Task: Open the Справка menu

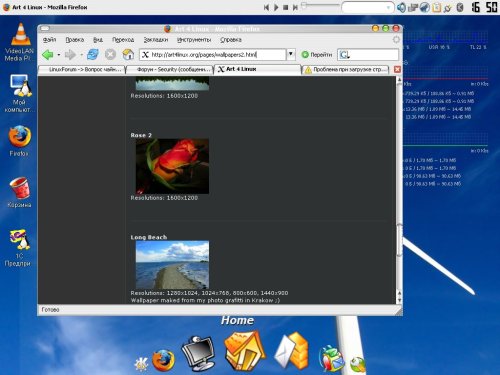Action: click(231, 40)
